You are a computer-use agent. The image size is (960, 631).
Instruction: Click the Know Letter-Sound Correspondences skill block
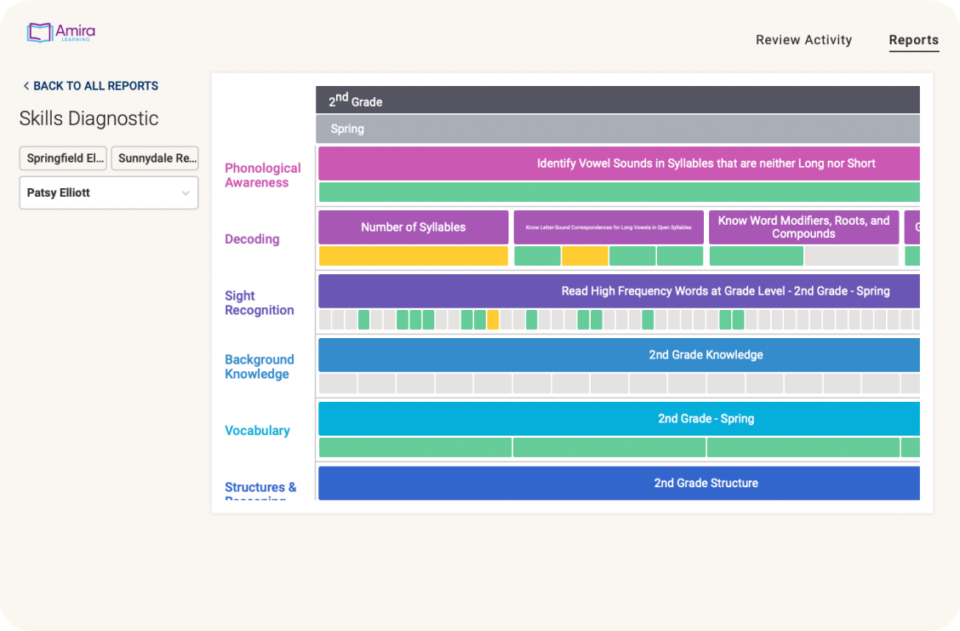609,227
